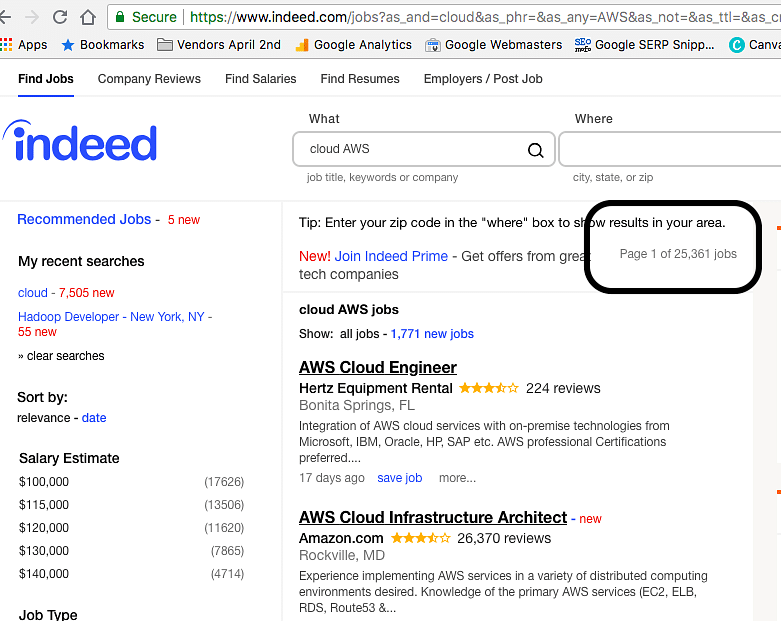Show the 1,771 new jobs

pyautogui.click(x=432, y=334)
